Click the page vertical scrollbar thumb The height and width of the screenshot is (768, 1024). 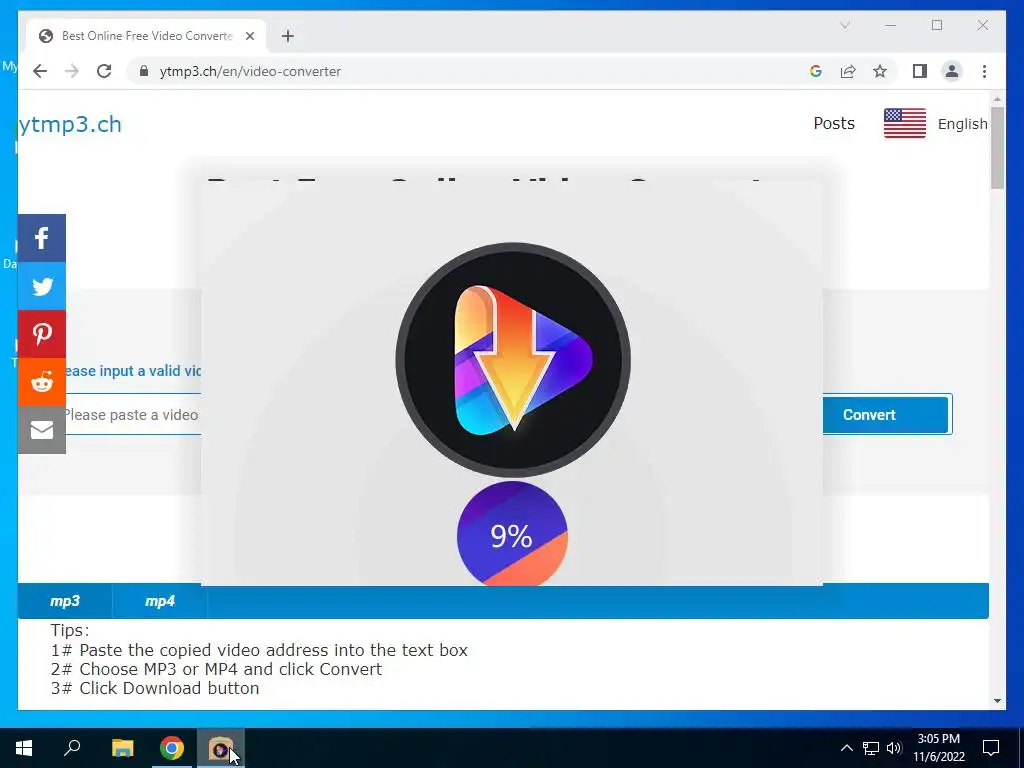997,147
